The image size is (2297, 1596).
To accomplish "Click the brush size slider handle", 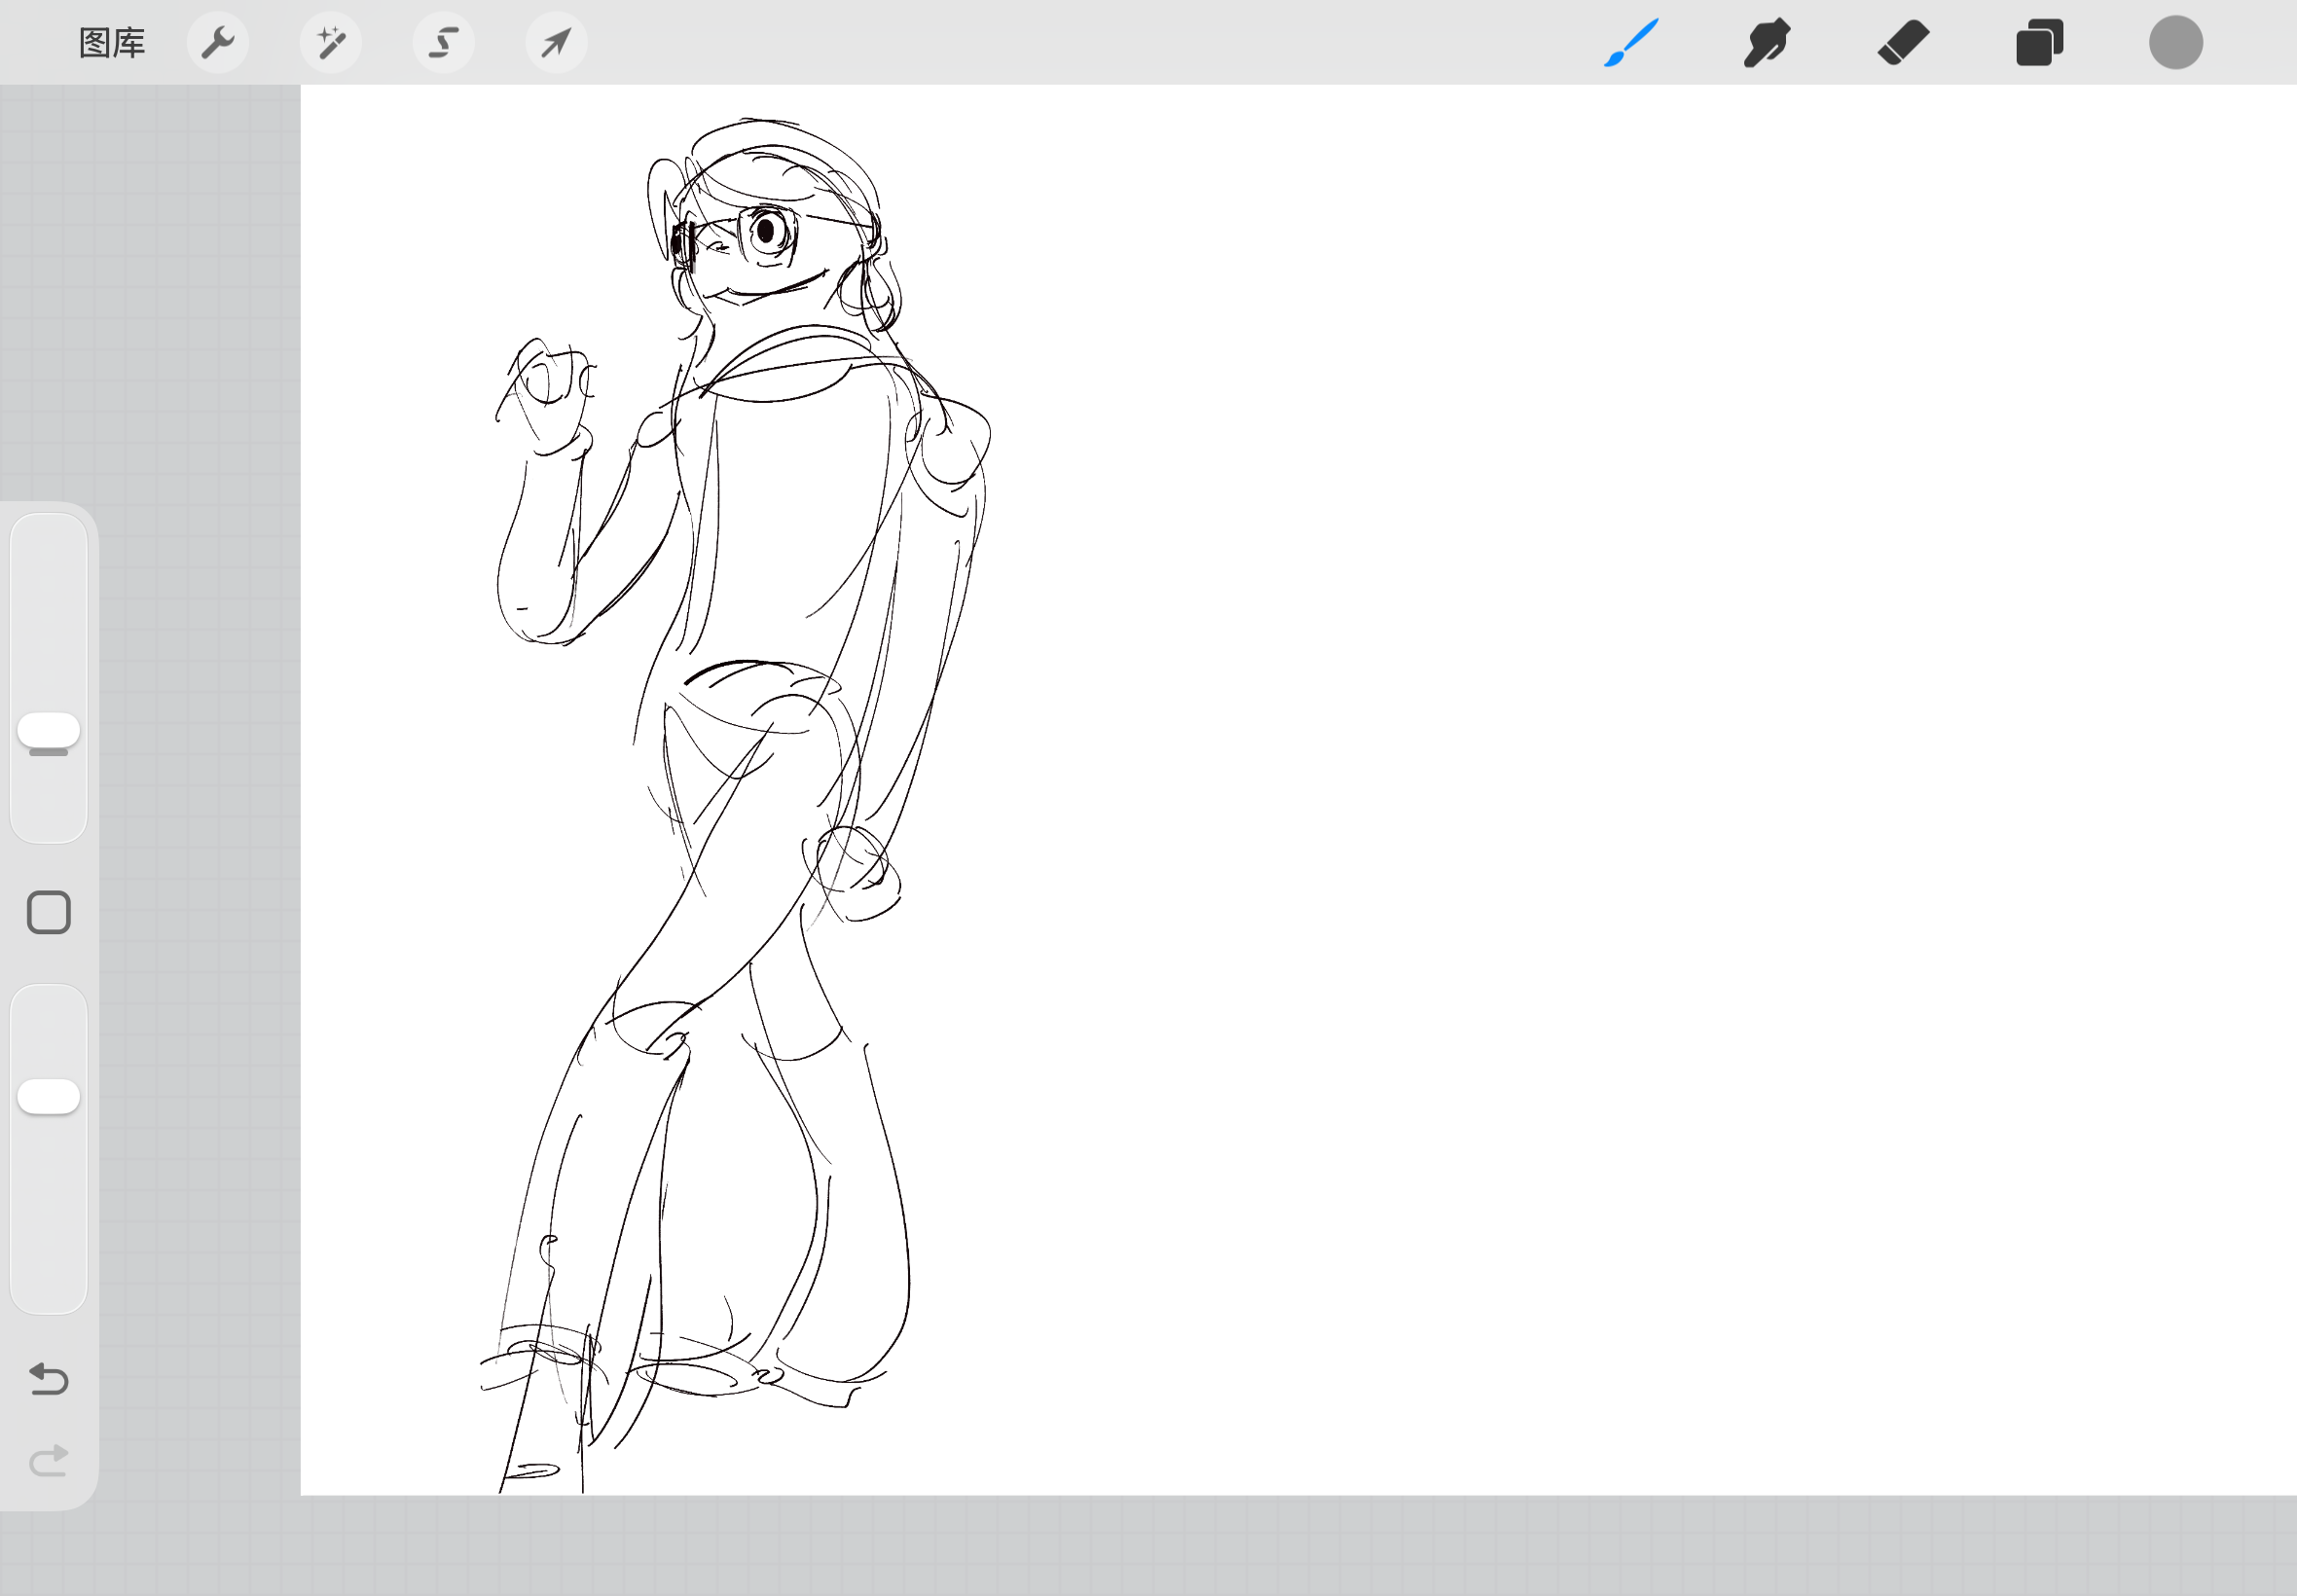I will click(49, 730).
